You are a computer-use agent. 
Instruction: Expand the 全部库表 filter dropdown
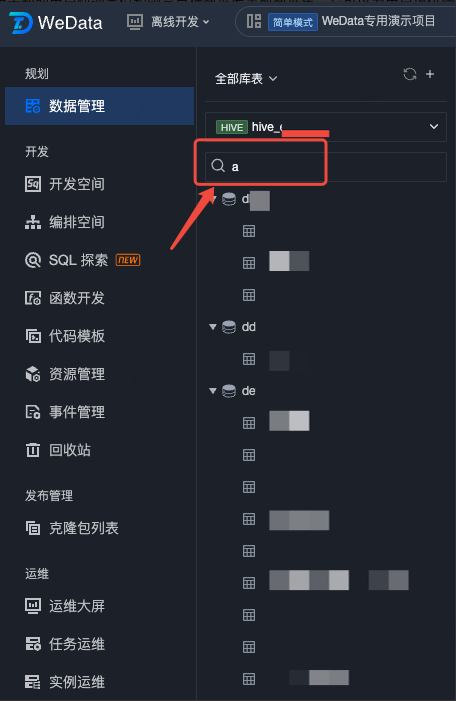pyautogui.click(x=246, y=79)
